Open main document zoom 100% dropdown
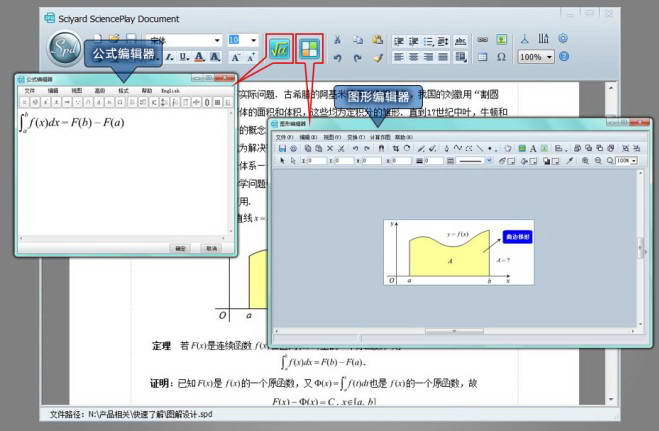 (x=549, y=57)
